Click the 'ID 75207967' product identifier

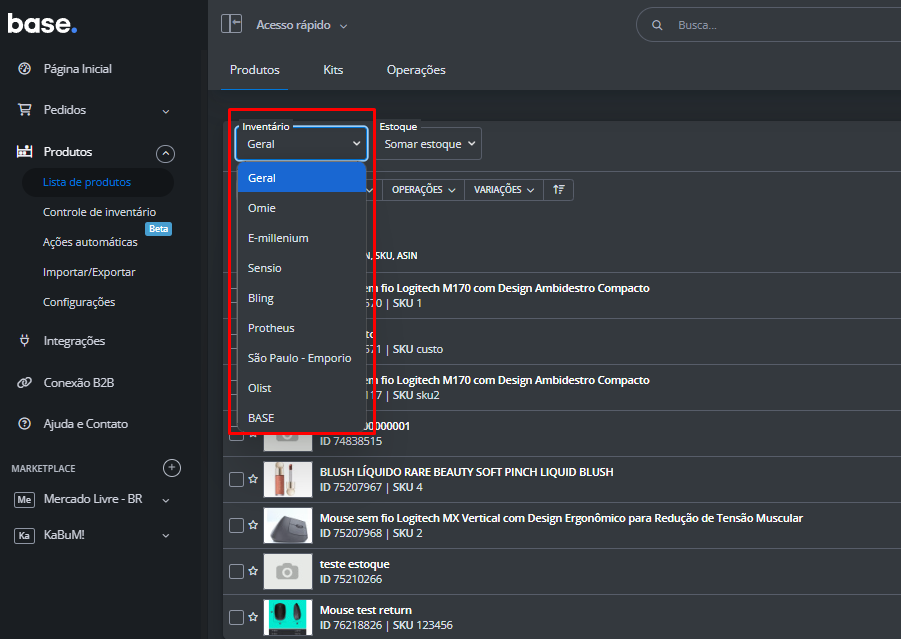[x=351, y=487]
